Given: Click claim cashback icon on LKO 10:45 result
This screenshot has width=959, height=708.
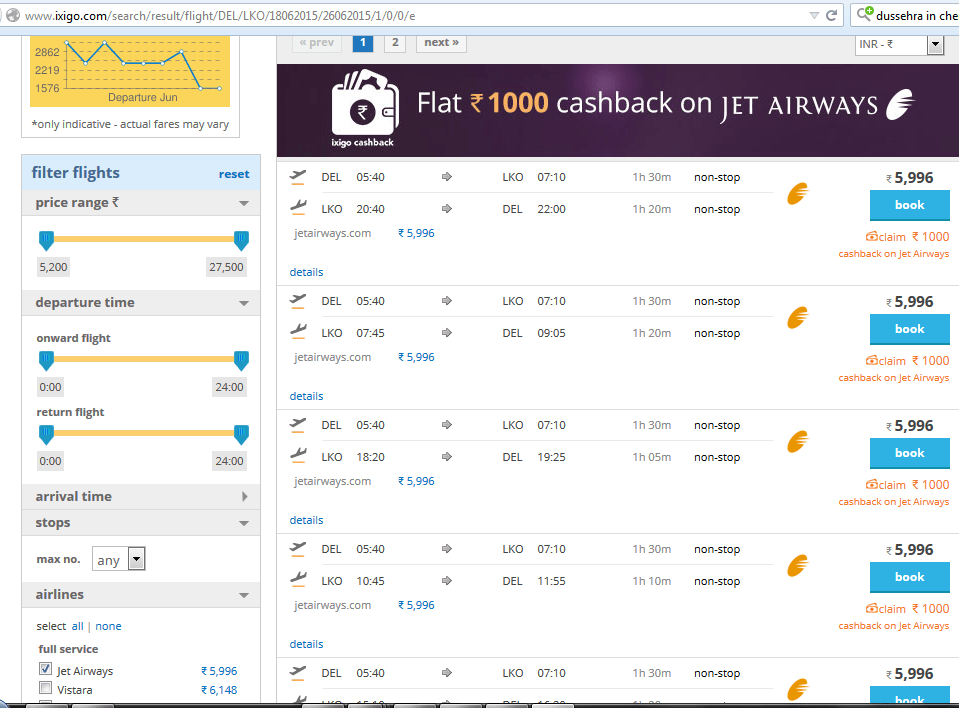Looking at the screenshot, I should (x=872, y=608).
